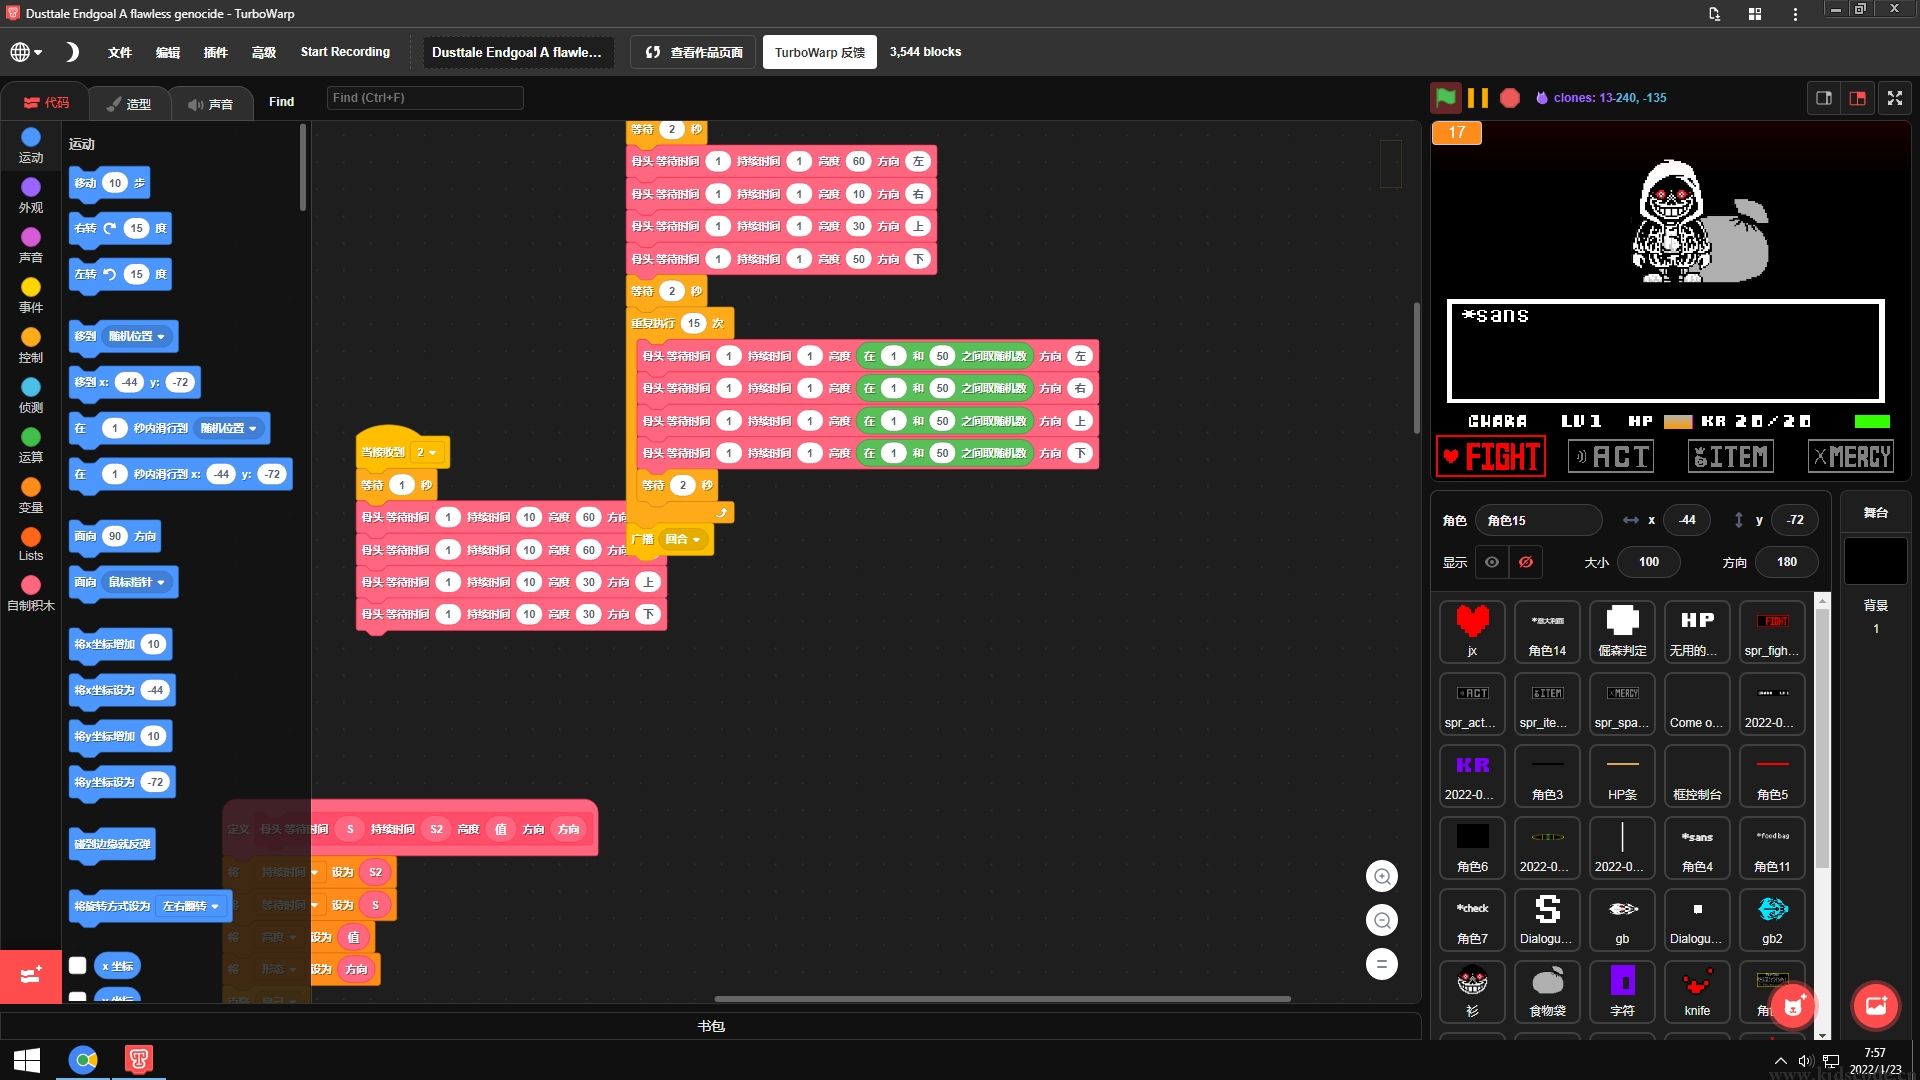
Task: Open the 文件 menu
Action: click(120, 52)
